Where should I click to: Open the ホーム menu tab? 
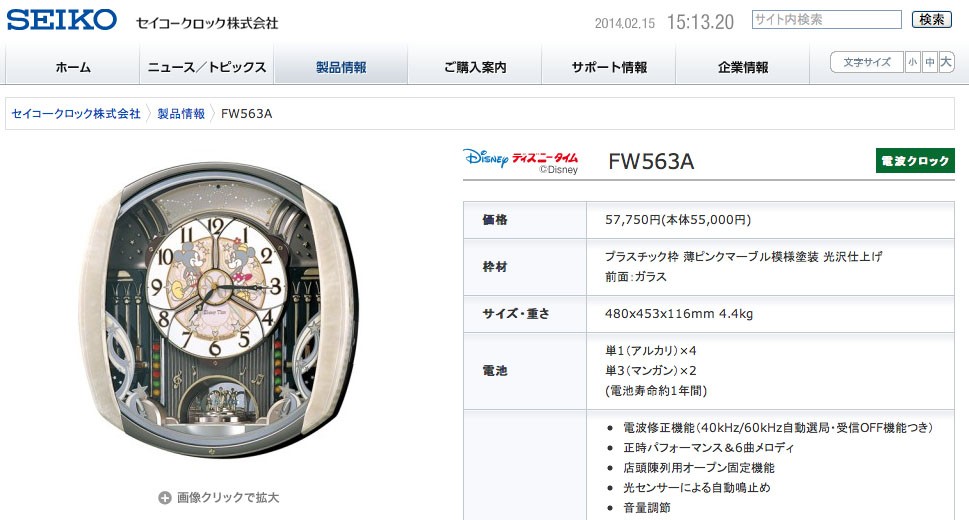point(73,67)
